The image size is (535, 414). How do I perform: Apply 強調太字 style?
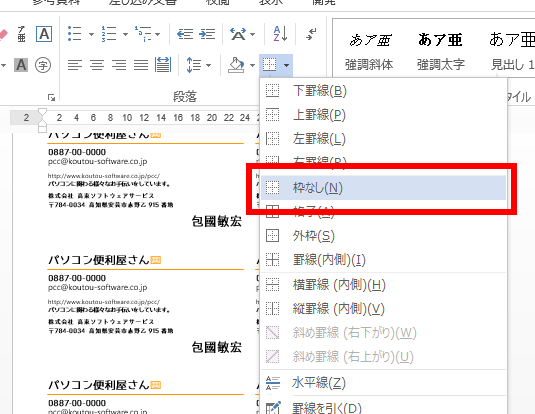click(440, 51)
